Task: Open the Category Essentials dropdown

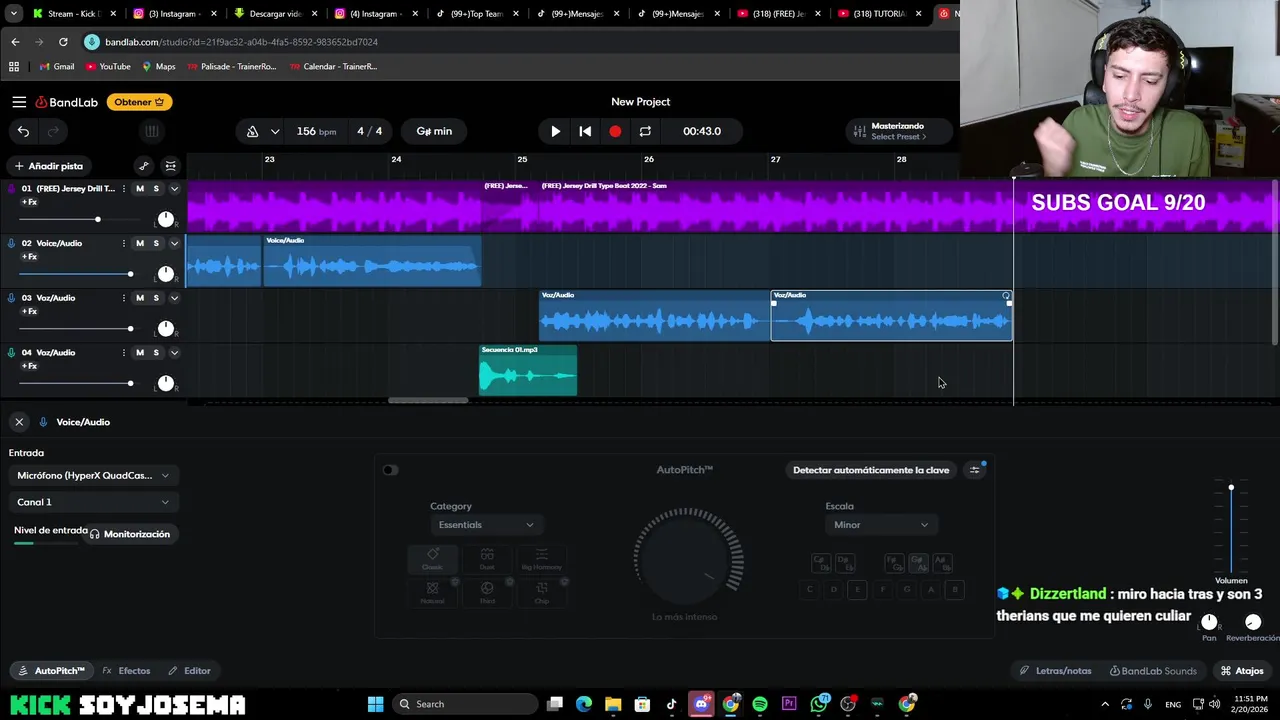Action: pos(486,525)
